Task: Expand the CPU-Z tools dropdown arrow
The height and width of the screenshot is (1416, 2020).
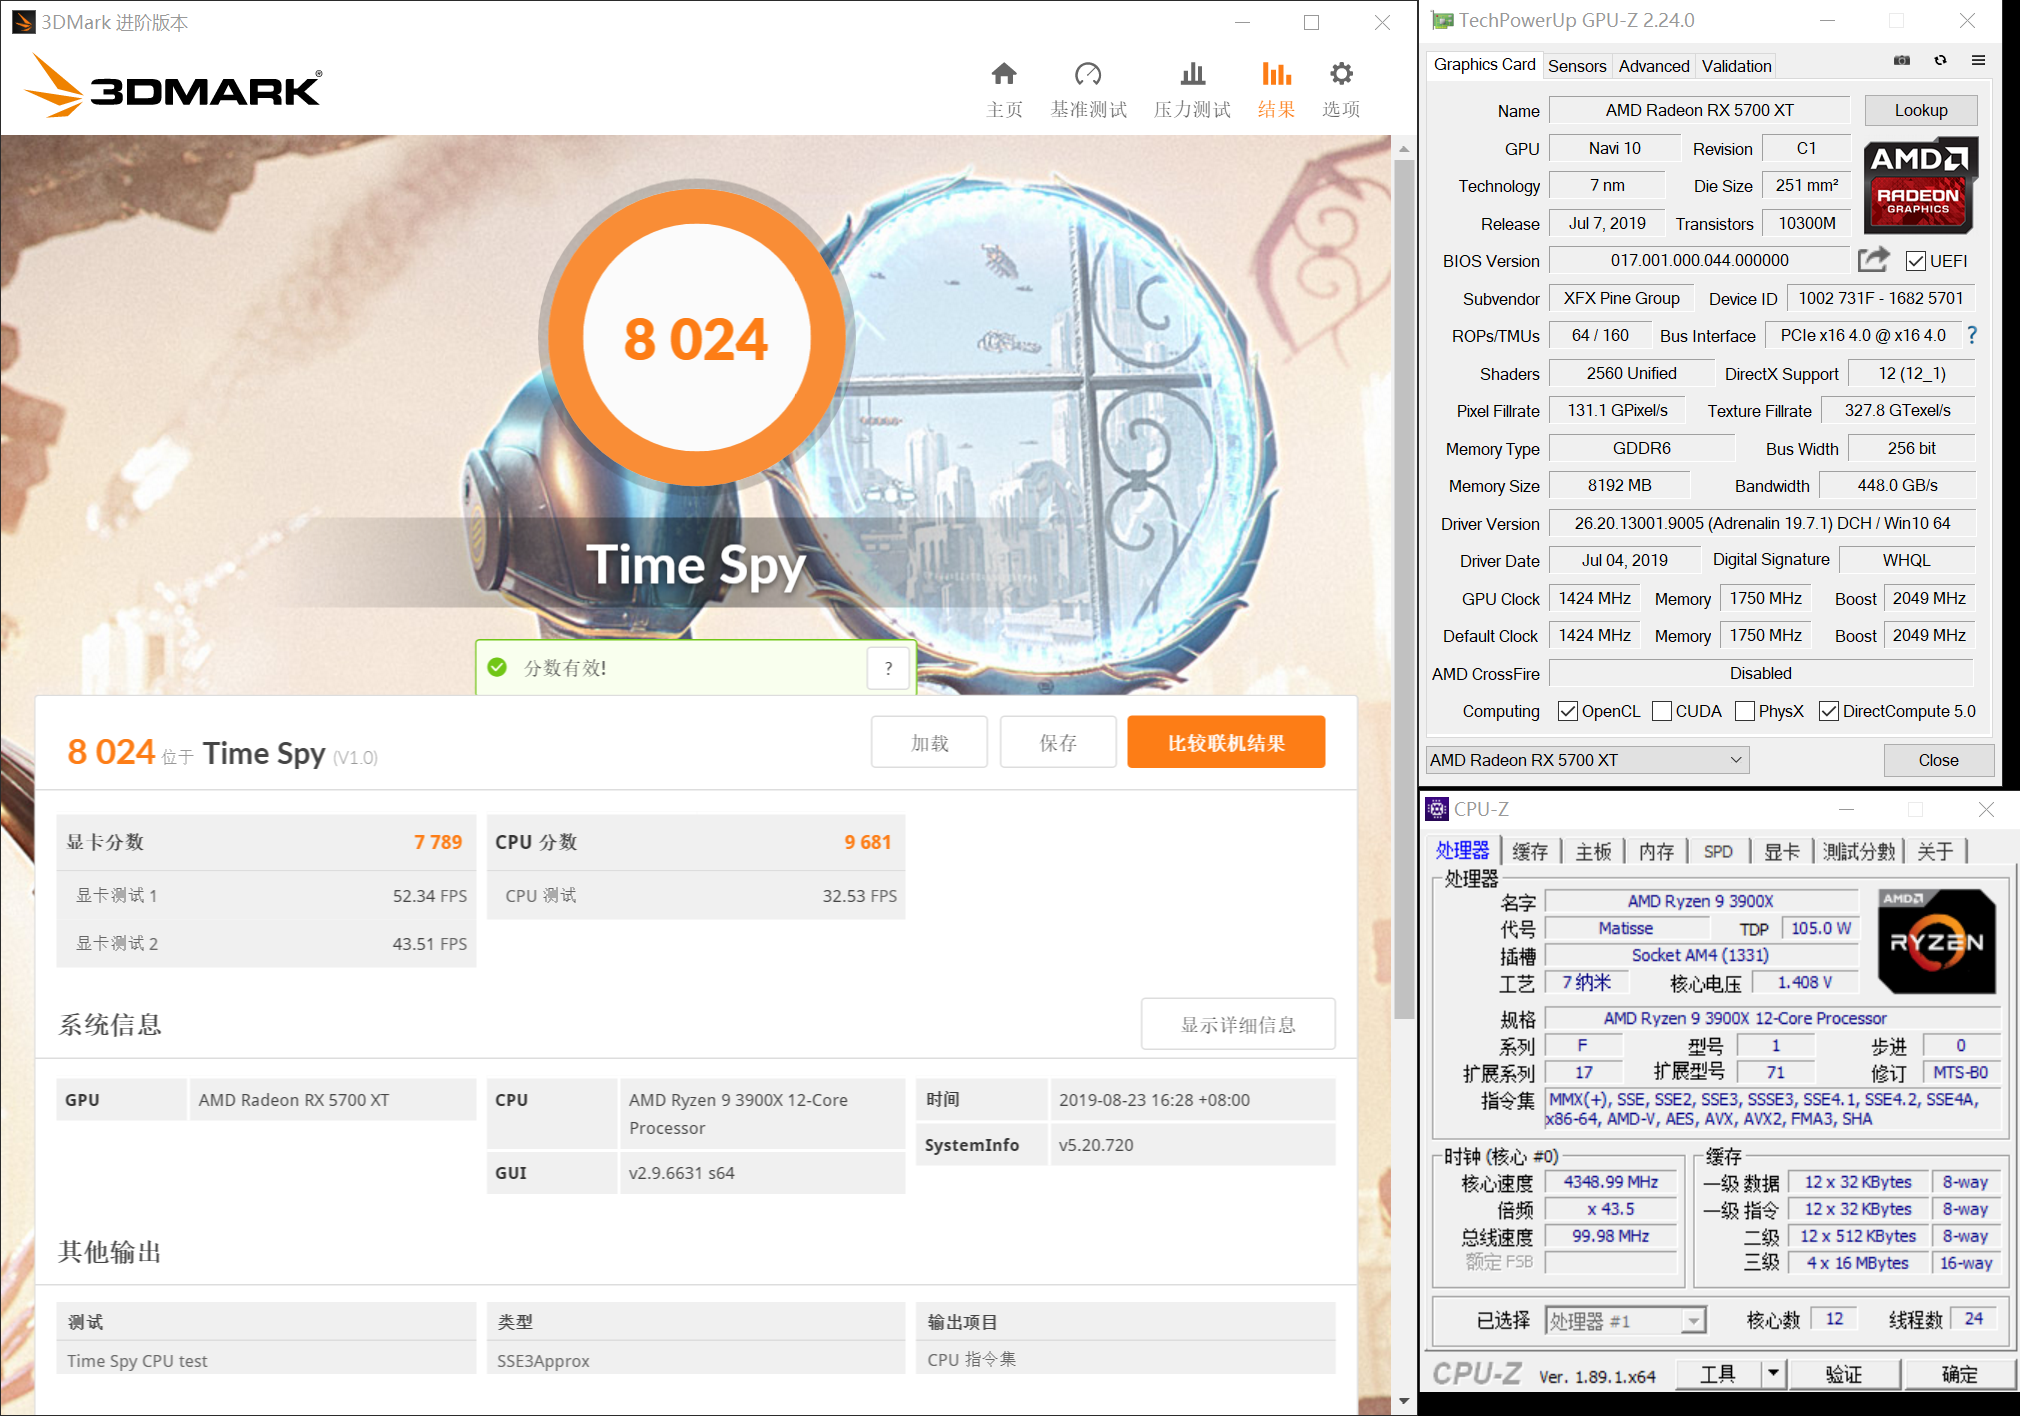Action: 1773,1374
